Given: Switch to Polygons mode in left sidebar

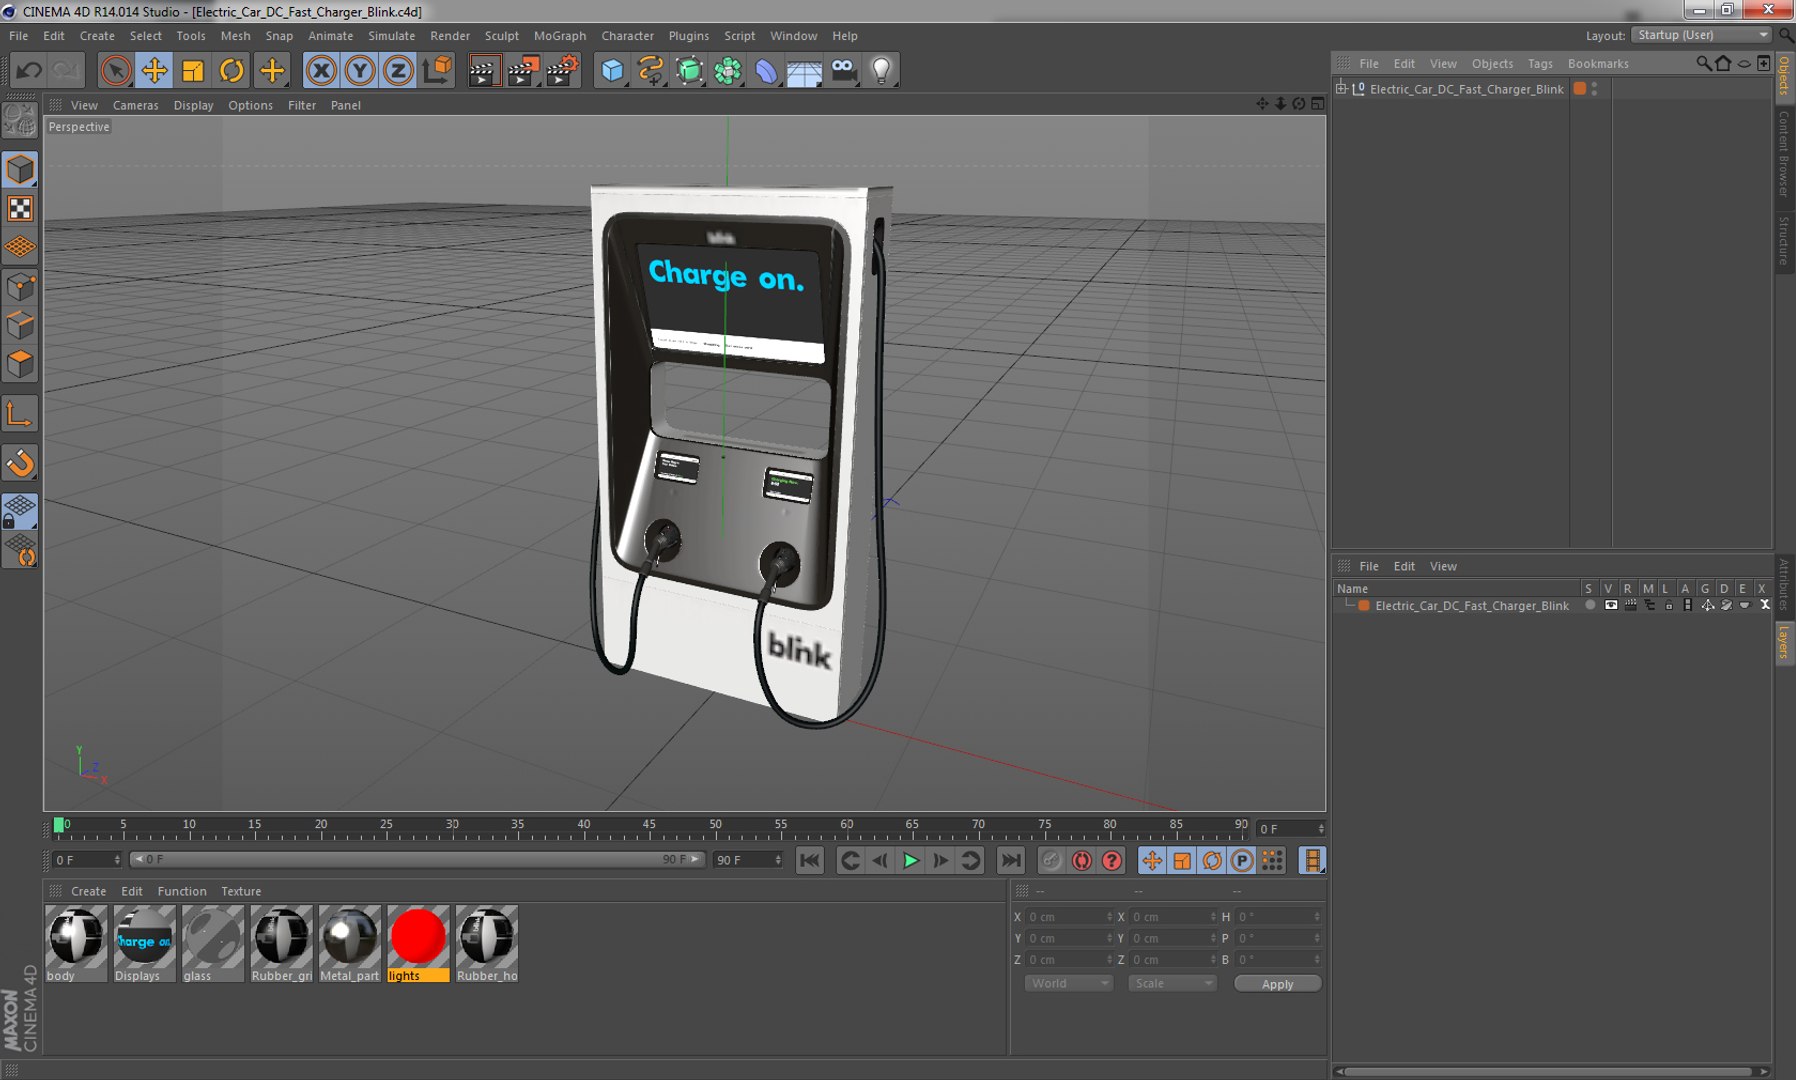Looking at the screenshot, I should [x=20, y=364].
